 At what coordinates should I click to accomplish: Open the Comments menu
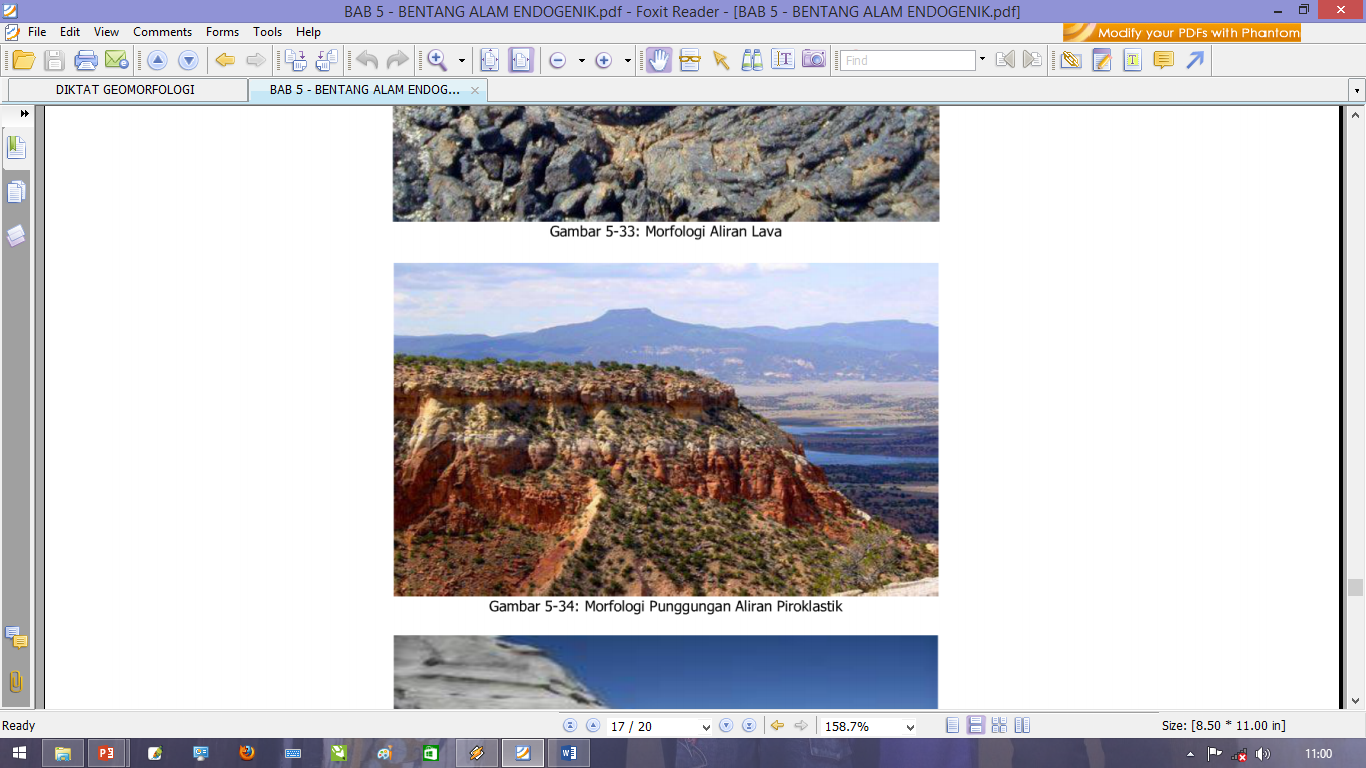pyautogui.click(x=162, y=32)
